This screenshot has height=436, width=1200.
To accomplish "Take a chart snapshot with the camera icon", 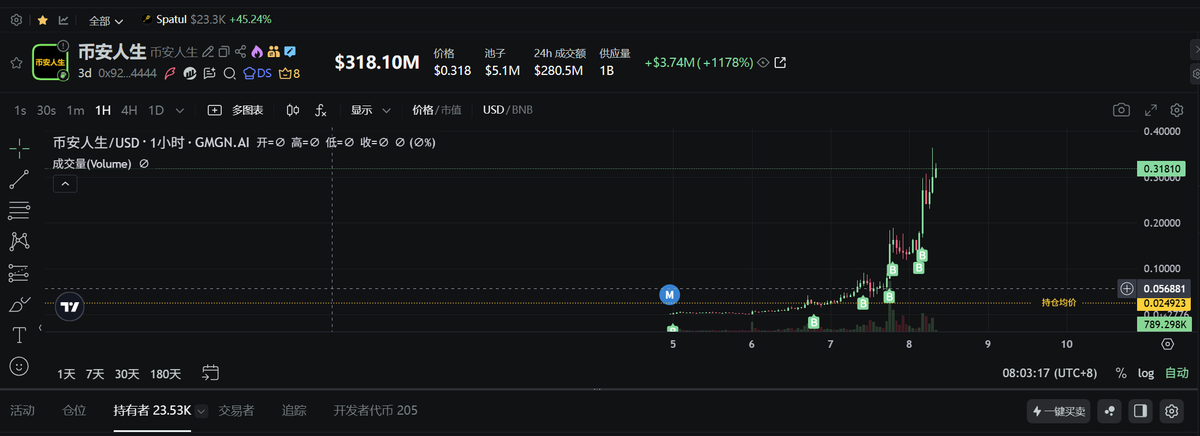I will (x=1122, y=110).
